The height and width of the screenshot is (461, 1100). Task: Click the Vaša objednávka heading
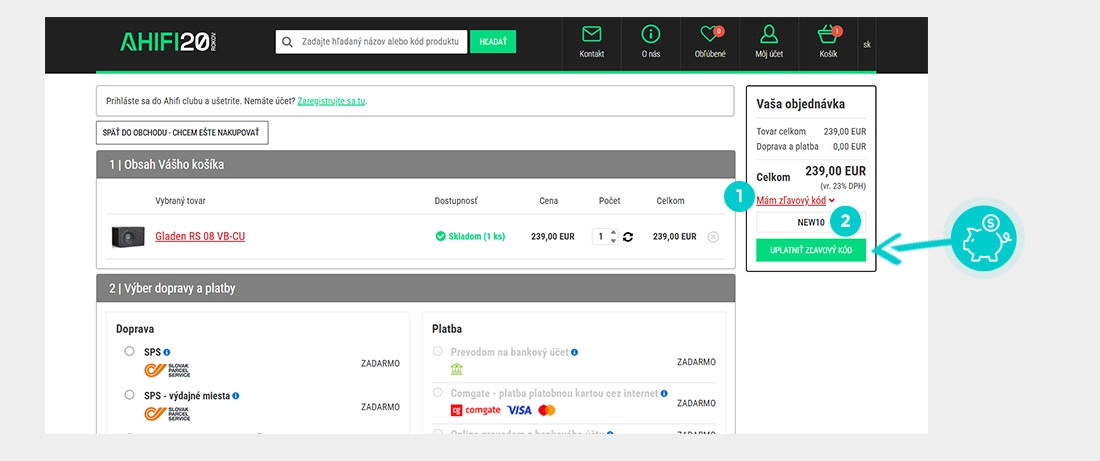[800, 104]
